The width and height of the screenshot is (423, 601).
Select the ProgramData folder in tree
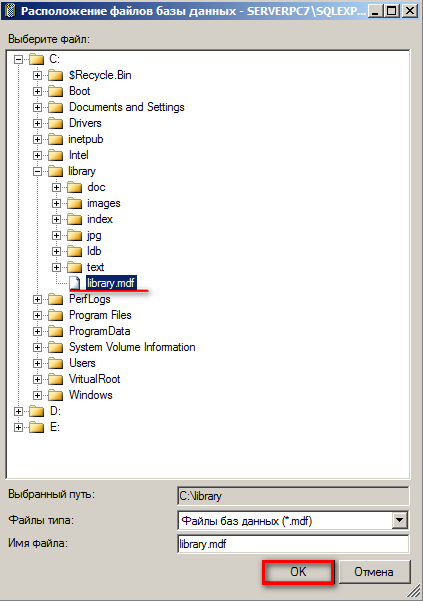100,331
